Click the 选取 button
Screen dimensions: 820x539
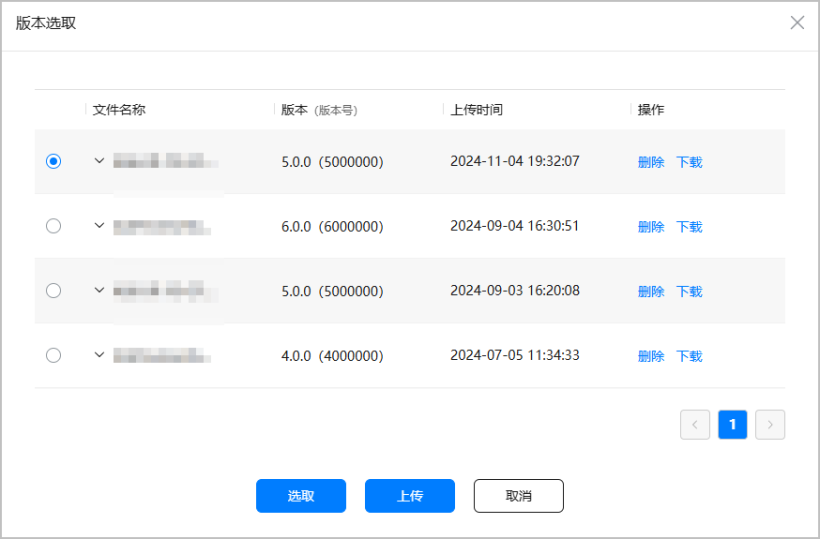301,496
